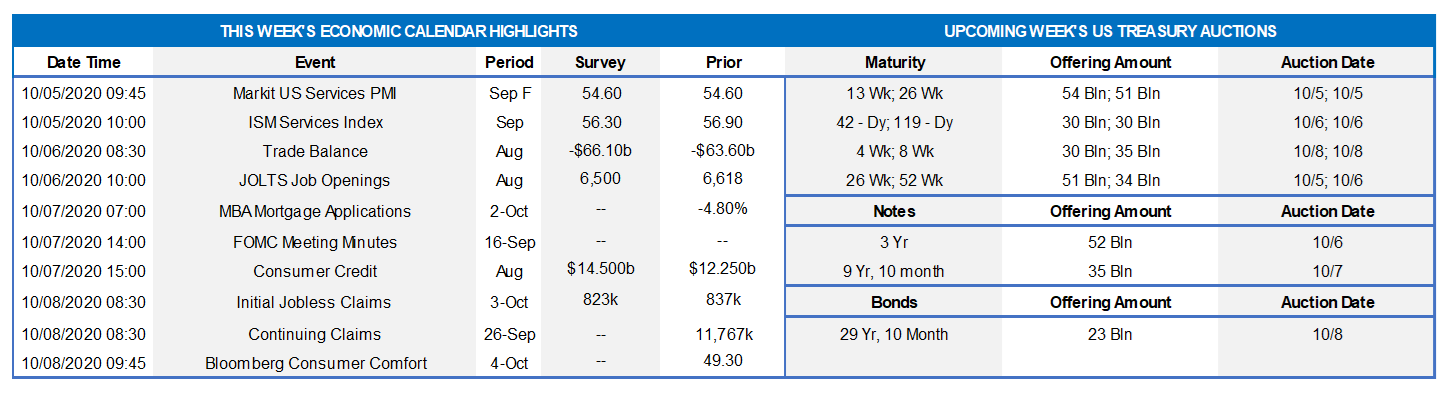Image resolution: width=1450 pixels, height=394 pixels.
Task: Click the Notes section header
Action: pyautogui.click(x=895, y=211)
